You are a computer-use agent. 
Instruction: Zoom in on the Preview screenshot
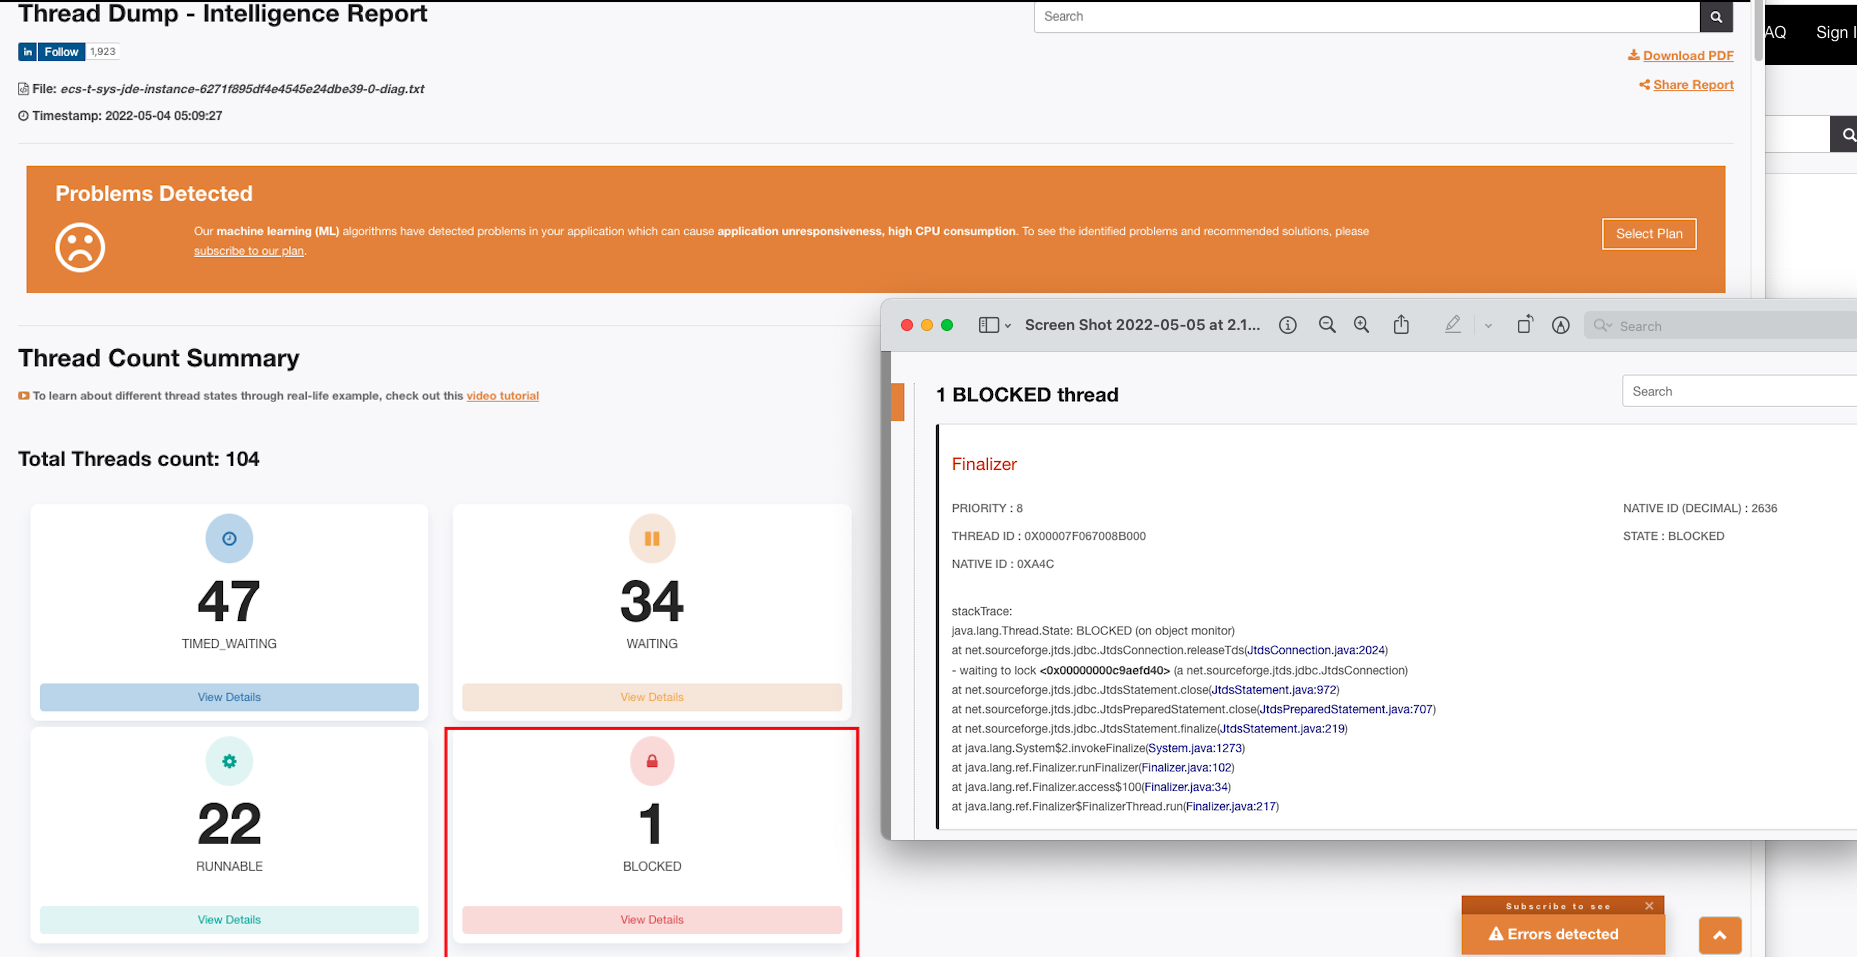(x=1361, y=325)
